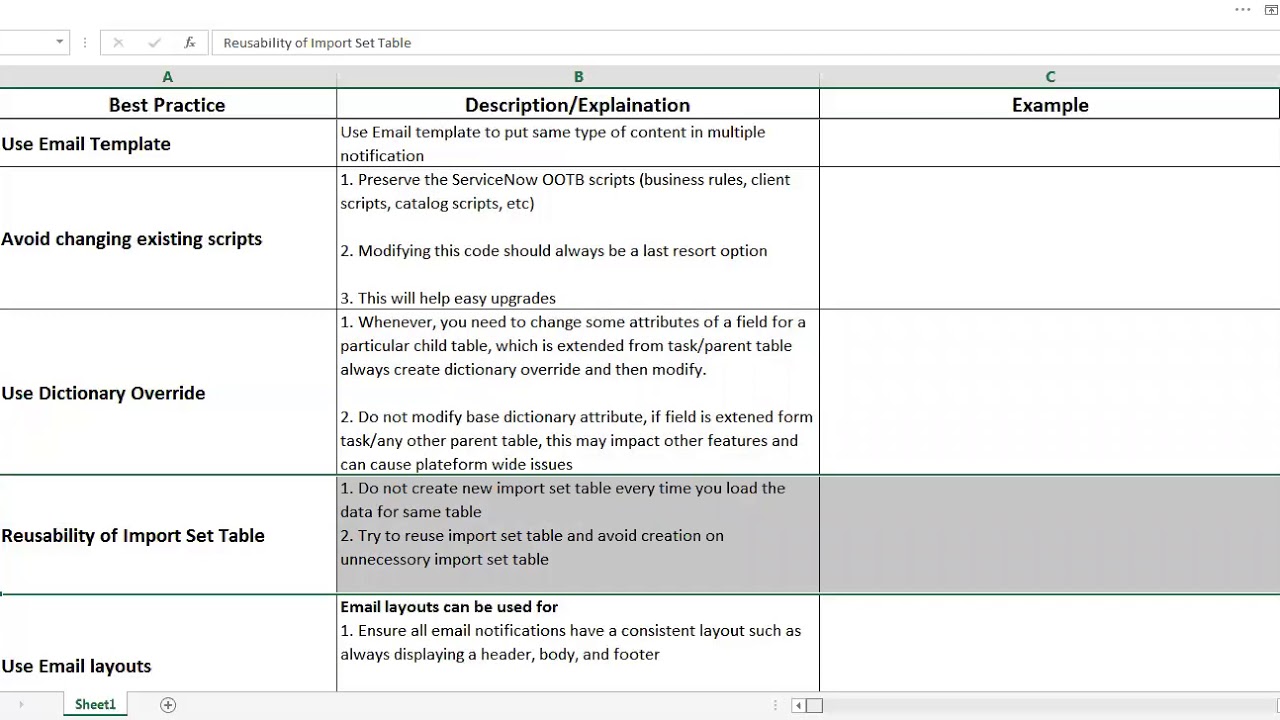This screenshot has width=1280, height=720.
Task: Add a new worksheet with the plus button
Action: point(167,704)
